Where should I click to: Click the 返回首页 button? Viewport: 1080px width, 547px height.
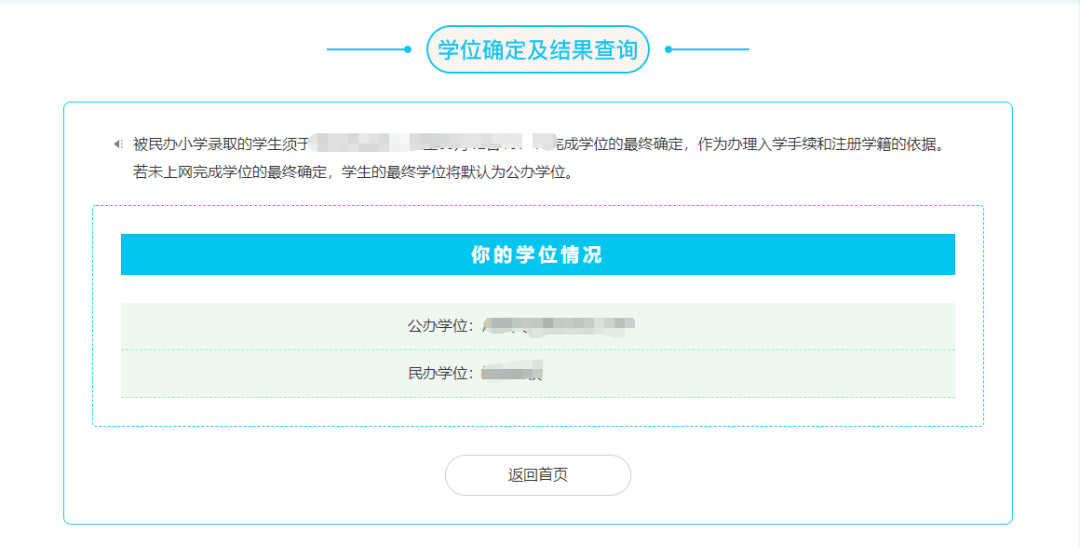coord(538,475)
